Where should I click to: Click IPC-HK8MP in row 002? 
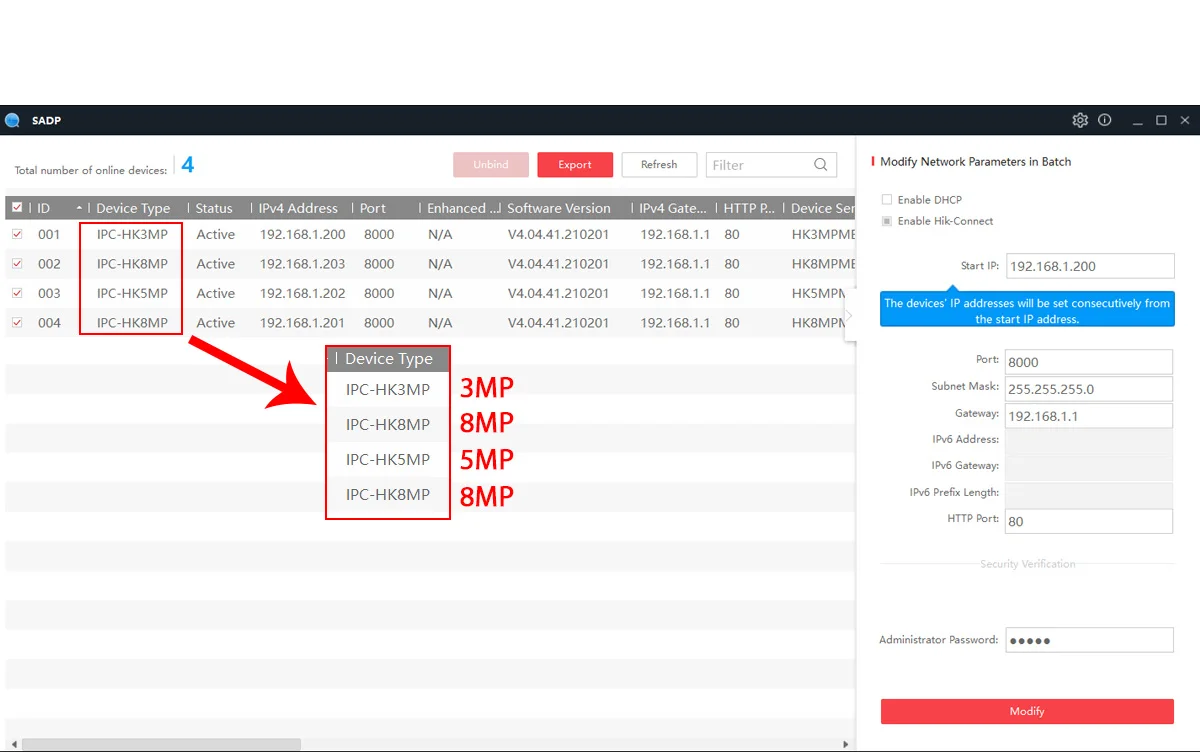132,264
